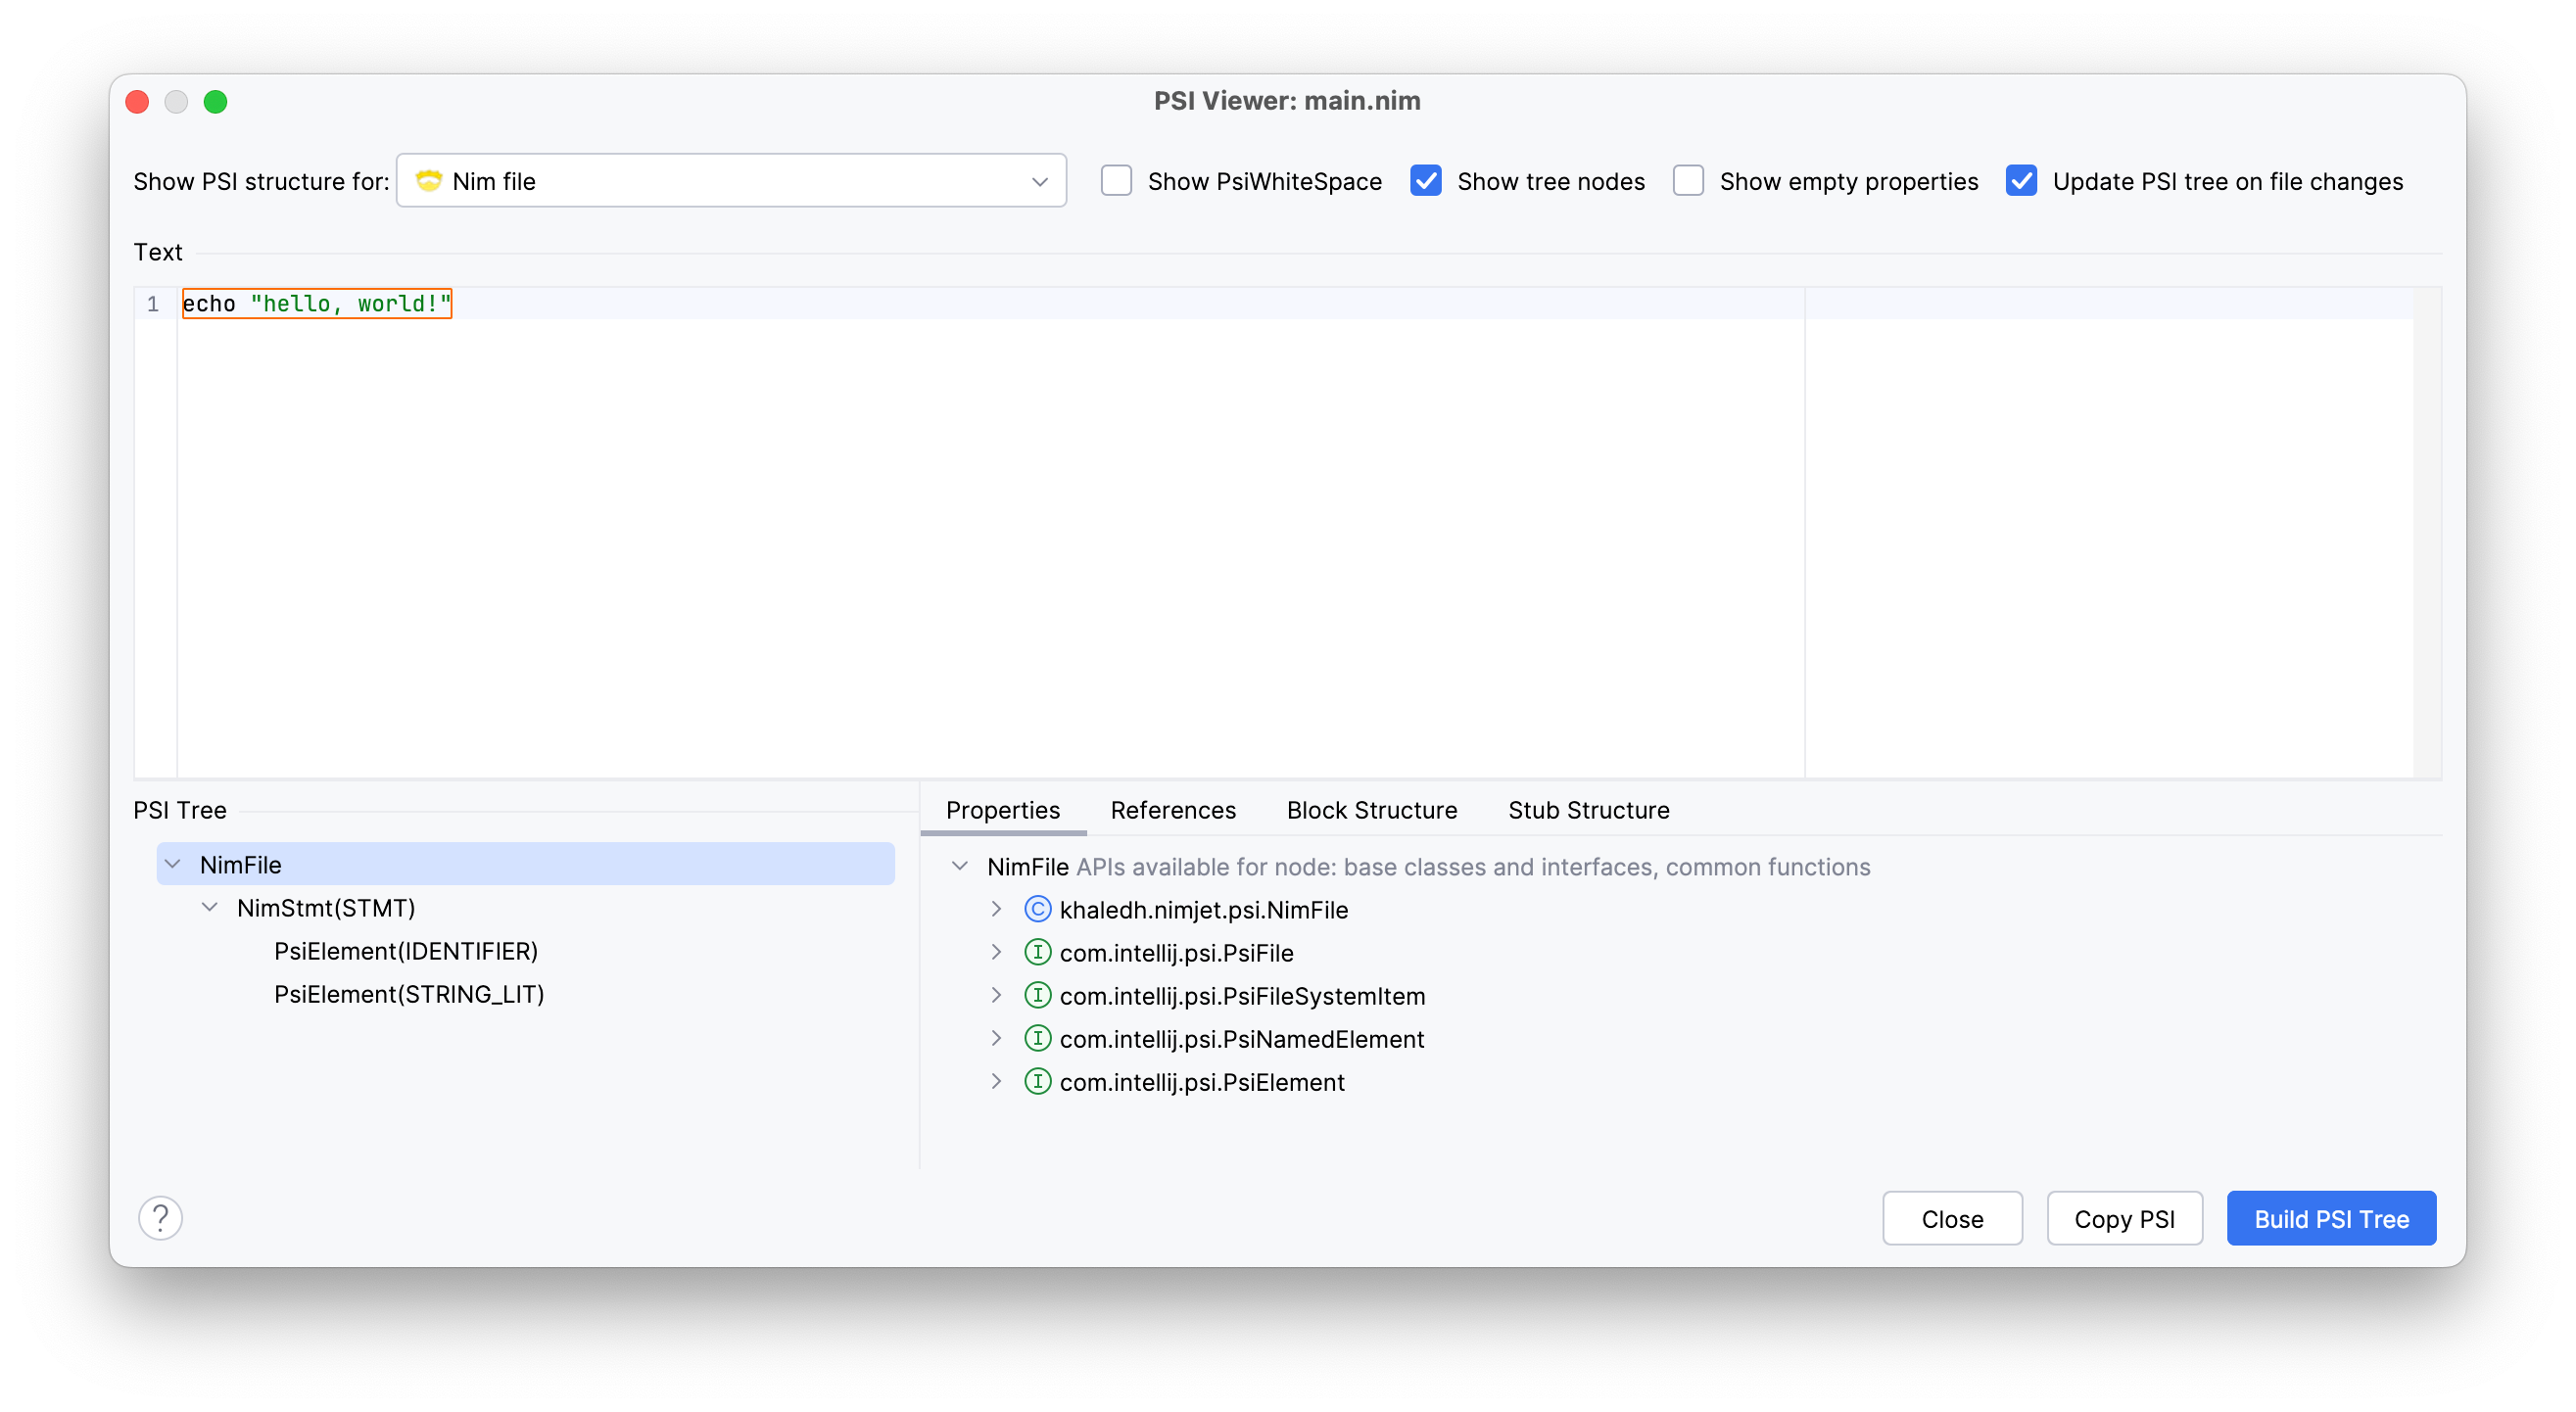Click the Copy PSI button
The height and width of the screenshot is (1412, 2576).
tap(2123, 1219)
